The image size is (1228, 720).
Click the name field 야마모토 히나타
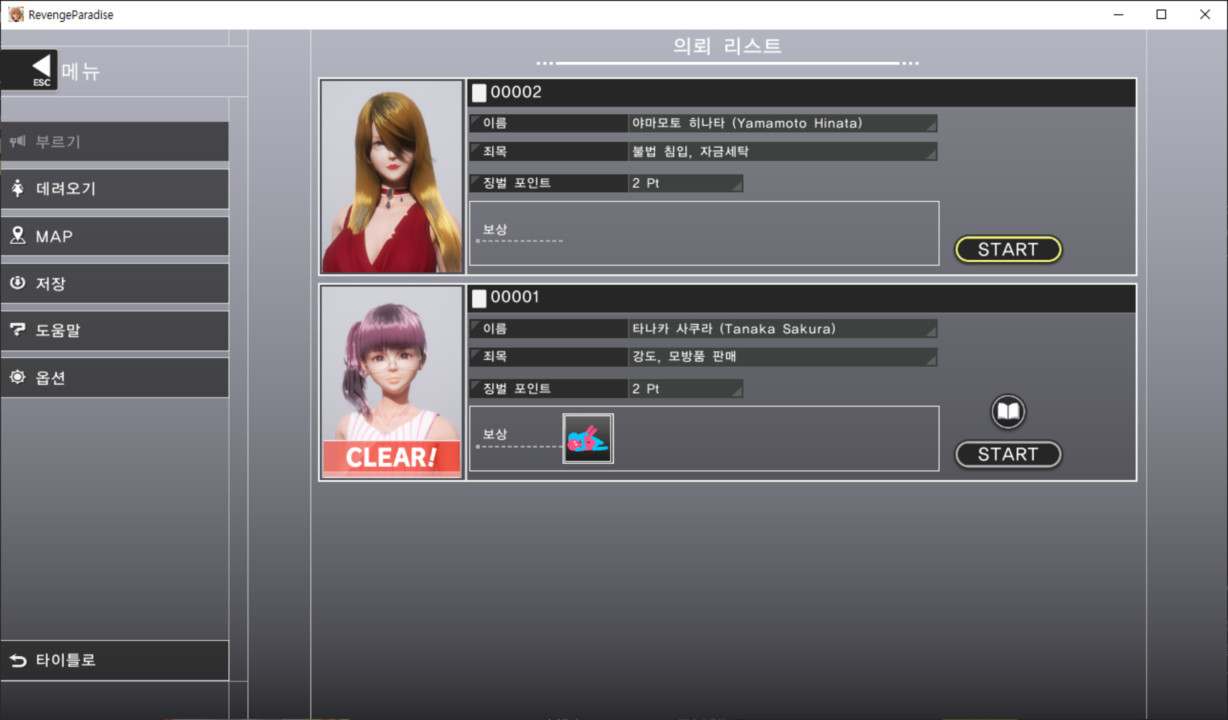tap(783, 123)
